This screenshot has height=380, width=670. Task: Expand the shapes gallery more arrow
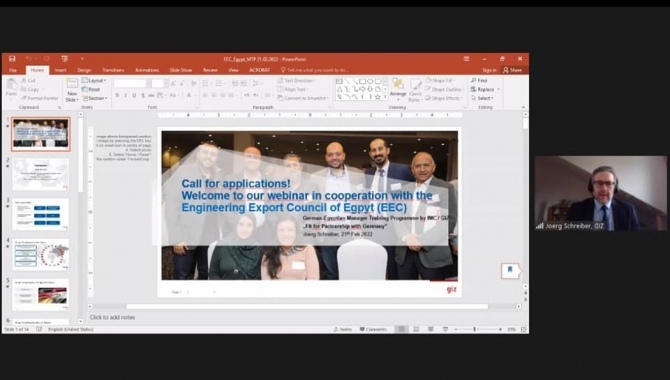(385, 97)
